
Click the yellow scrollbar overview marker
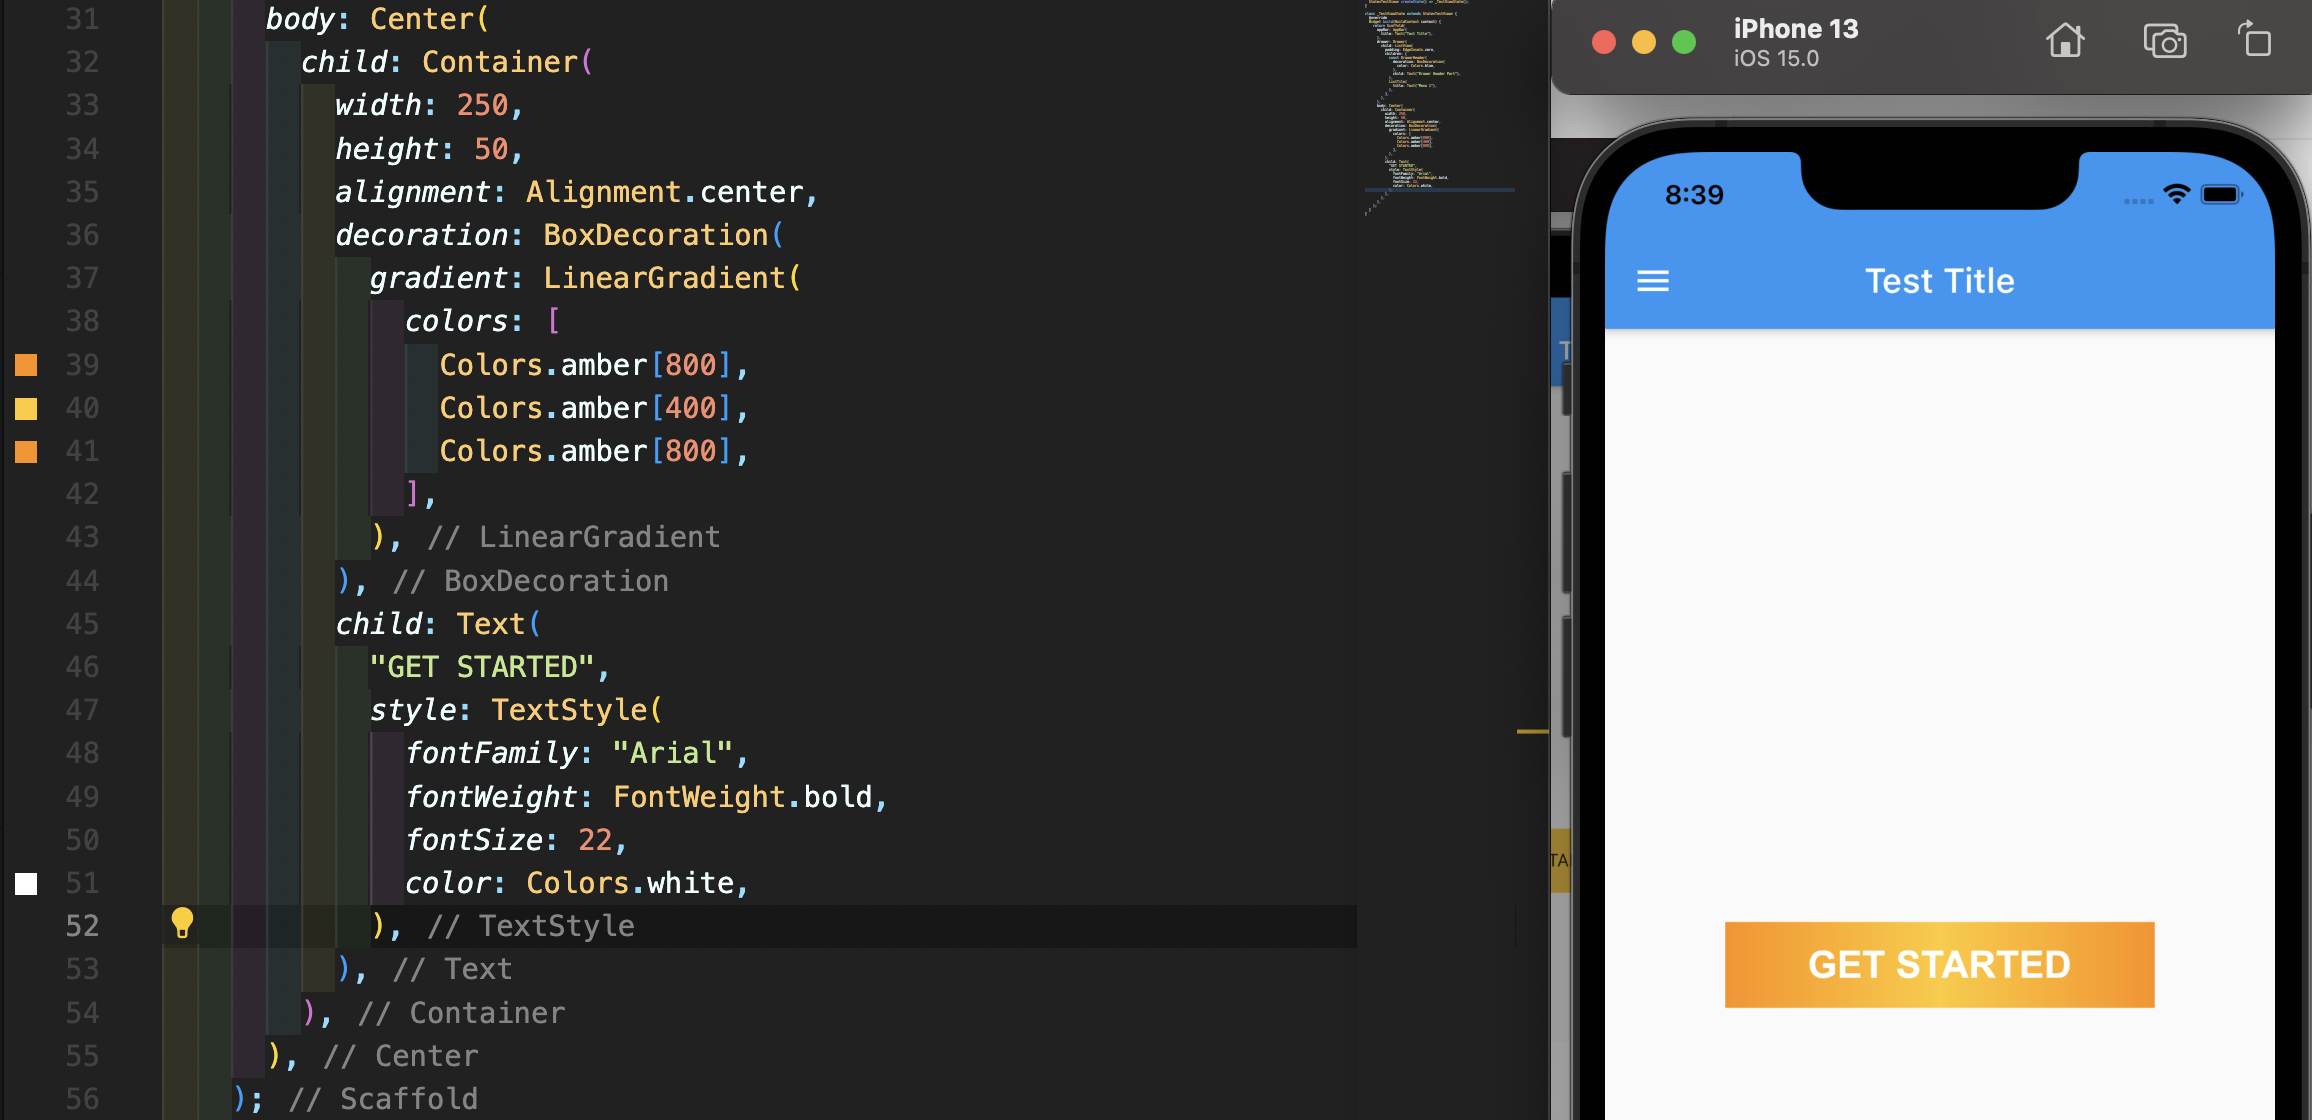point(1532,732)
